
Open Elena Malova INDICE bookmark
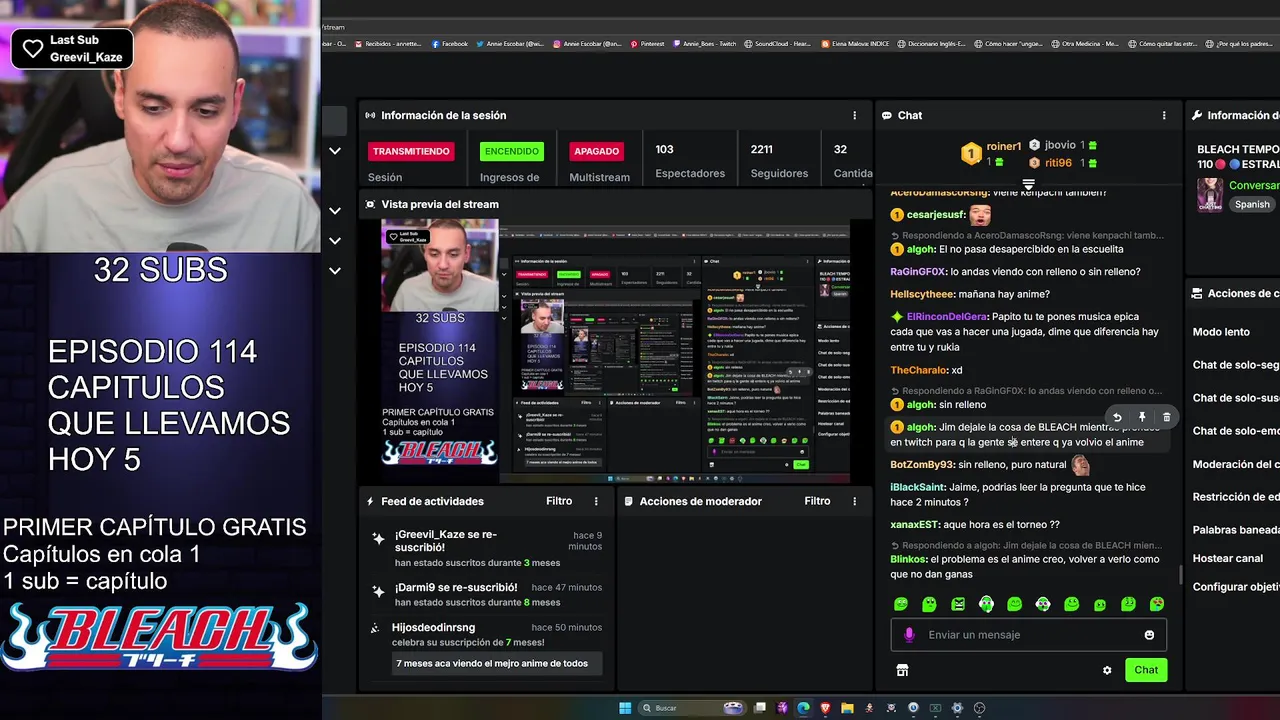[x=855, y=44]
